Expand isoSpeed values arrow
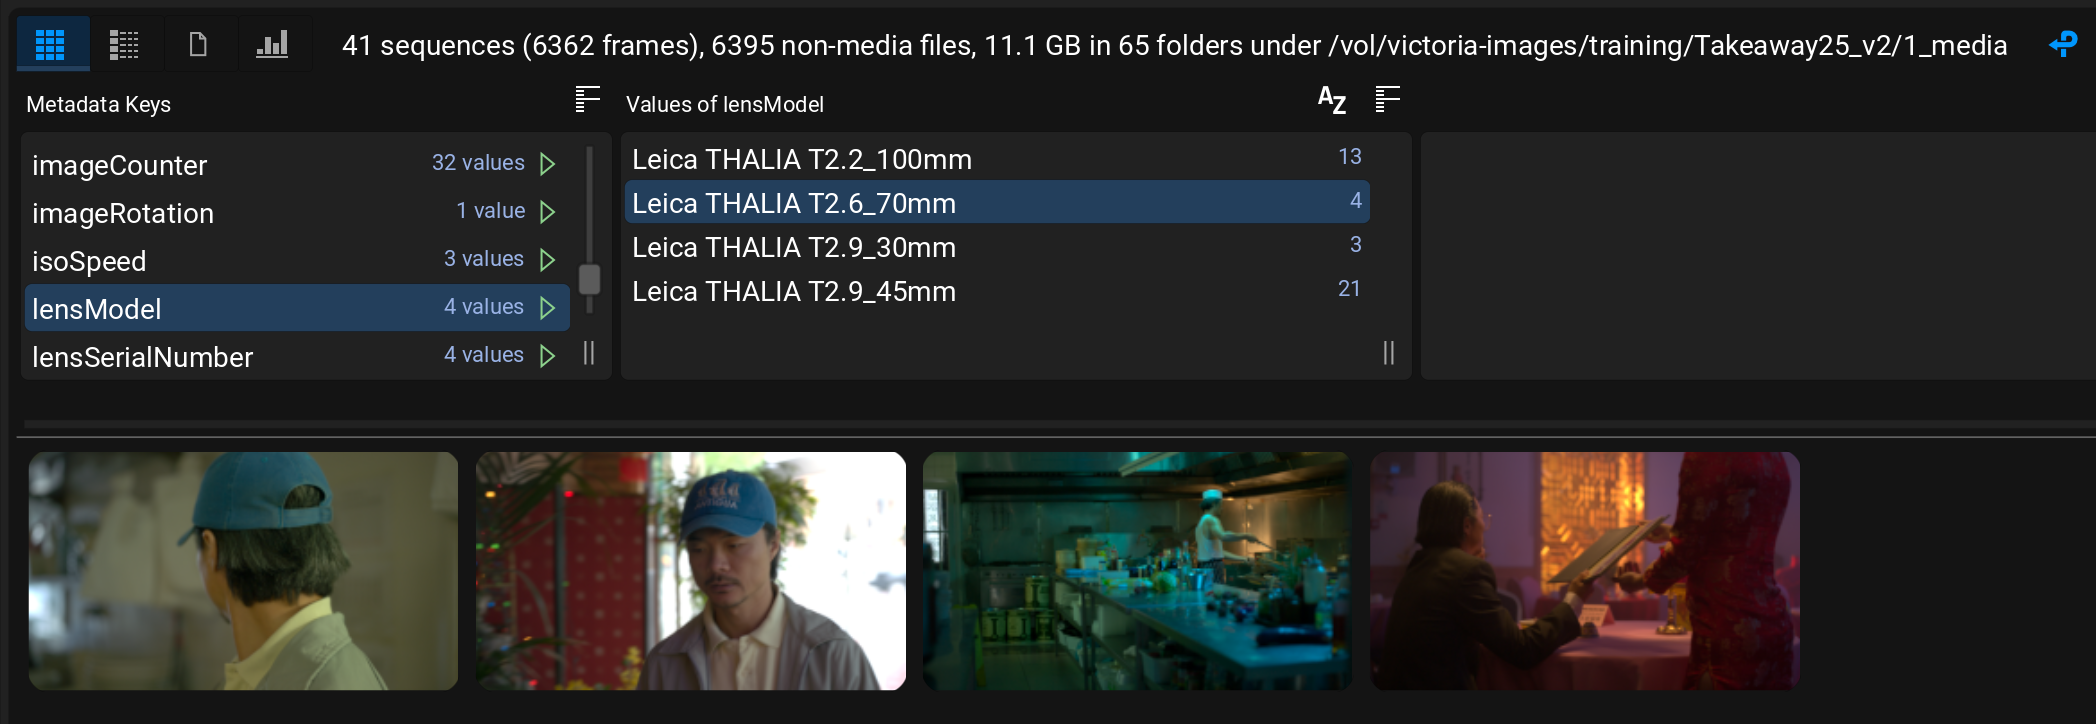 tap(547, 260)
